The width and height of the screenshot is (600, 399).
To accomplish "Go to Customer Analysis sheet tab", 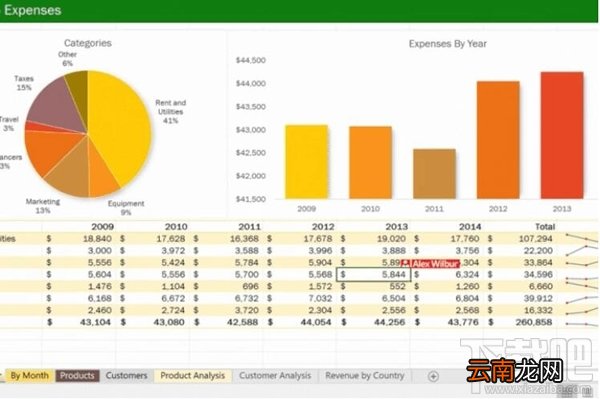I will (275, 376).
